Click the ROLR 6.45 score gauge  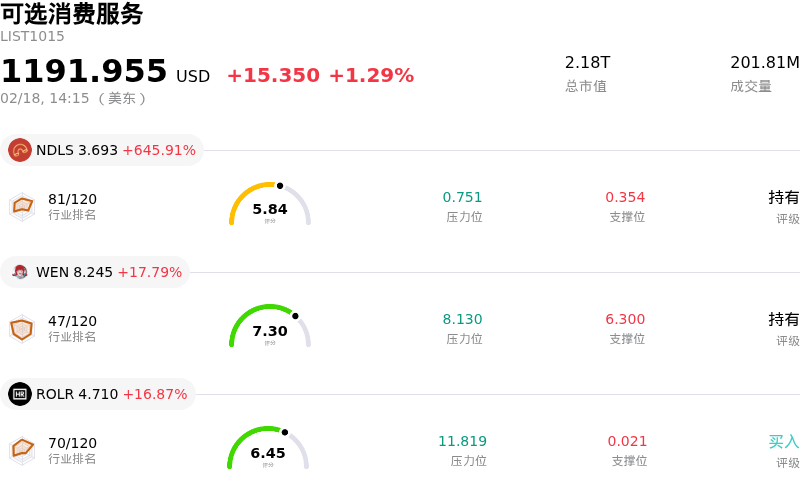pos(268,449)
